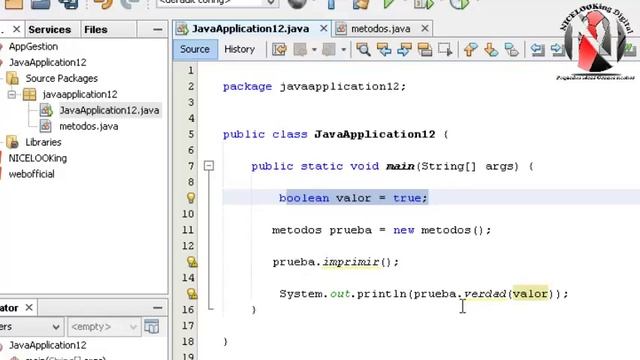
Task: Click Shift Line Left icon
Action: pos(537,50)
